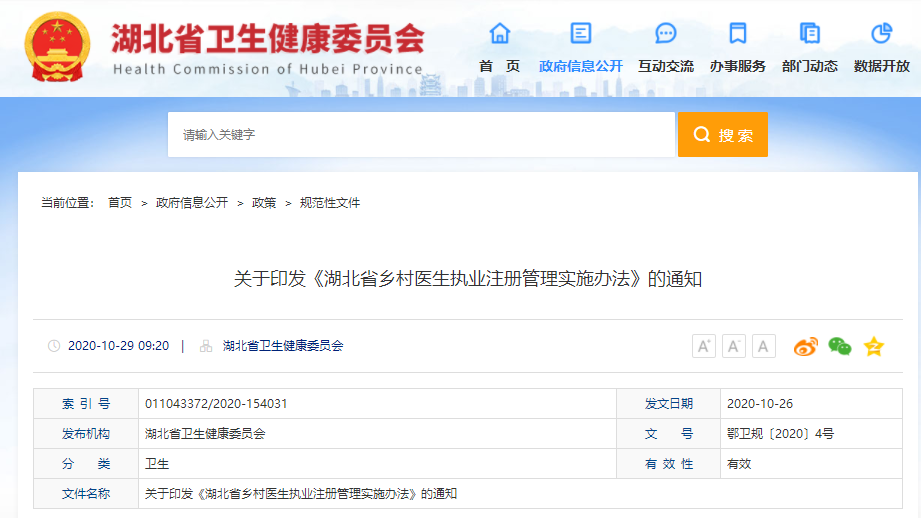Share the article via WeChat icon
Screen dimensions: 921x518
click(839, 347)
